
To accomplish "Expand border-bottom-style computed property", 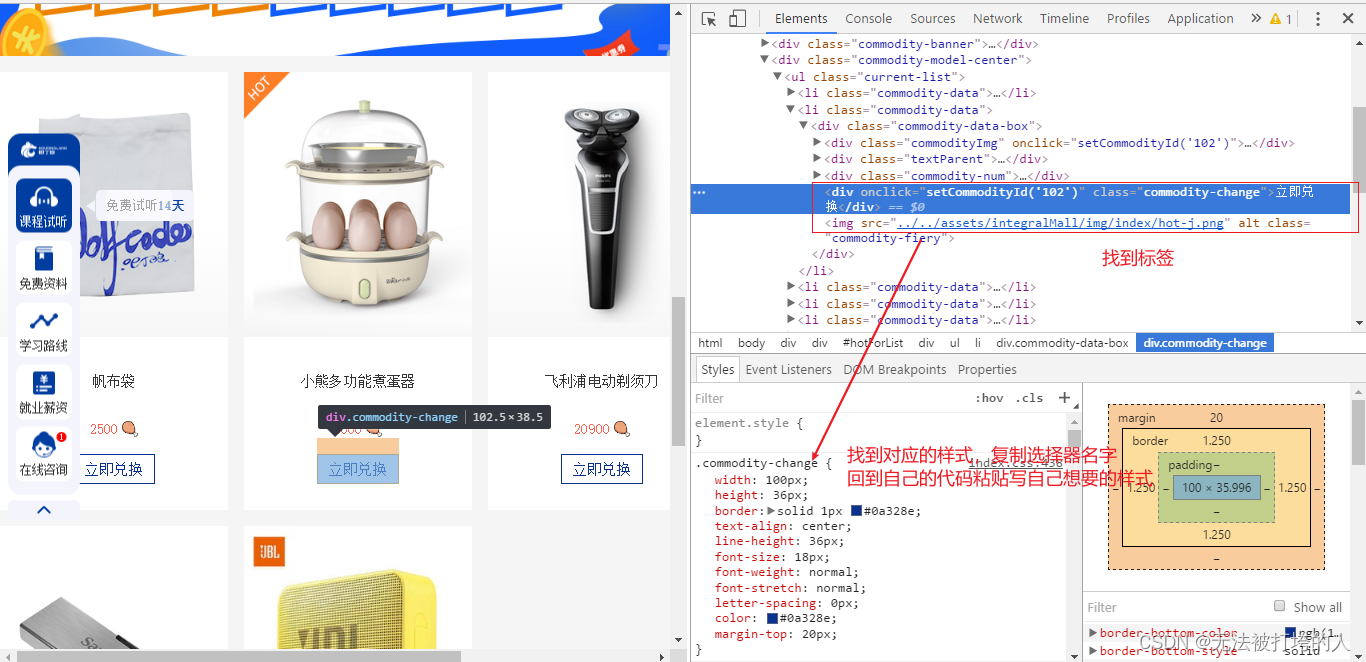I will pos(1093,651).
